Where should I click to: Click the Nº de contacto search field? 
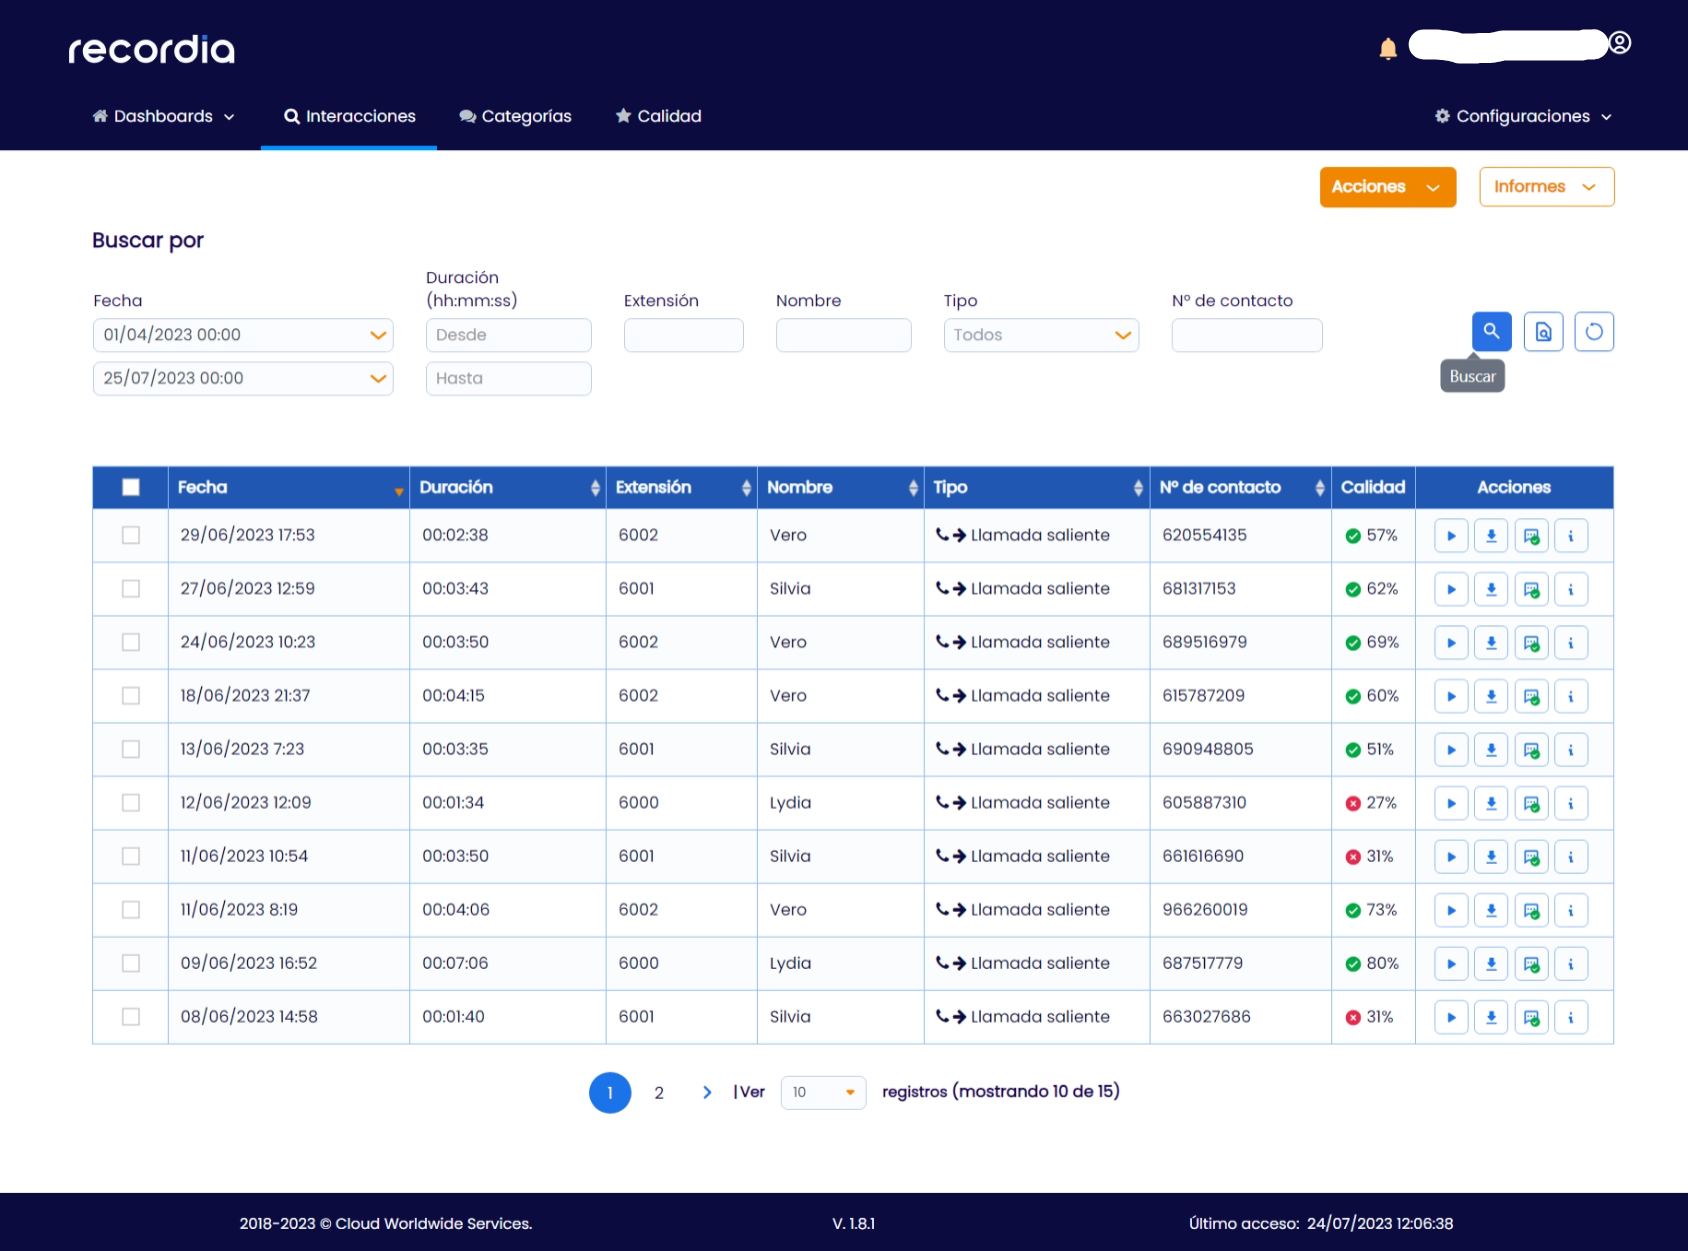point(1246,335)
